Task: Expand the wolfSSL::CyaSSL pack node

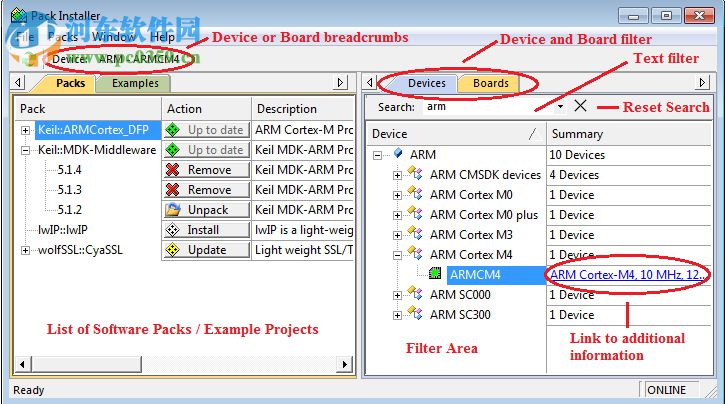Action: tap(25, 250)
